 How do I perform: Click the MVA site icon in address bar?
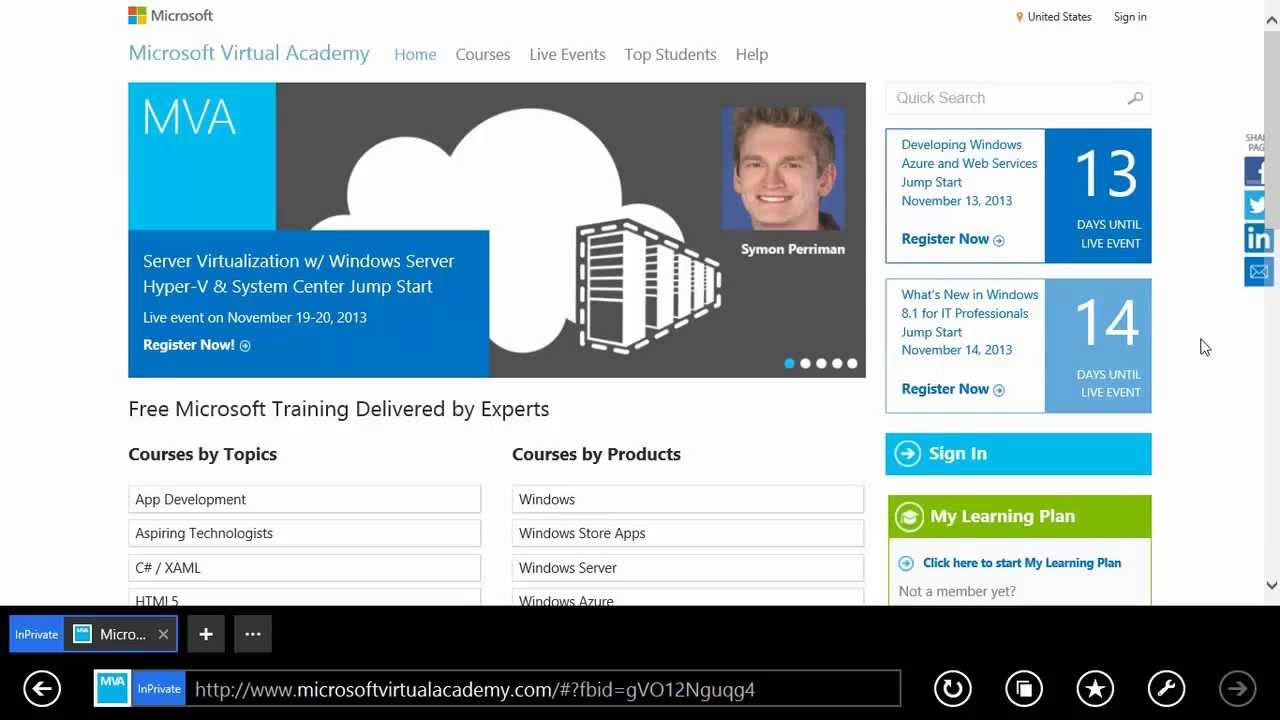click(113, 688)
